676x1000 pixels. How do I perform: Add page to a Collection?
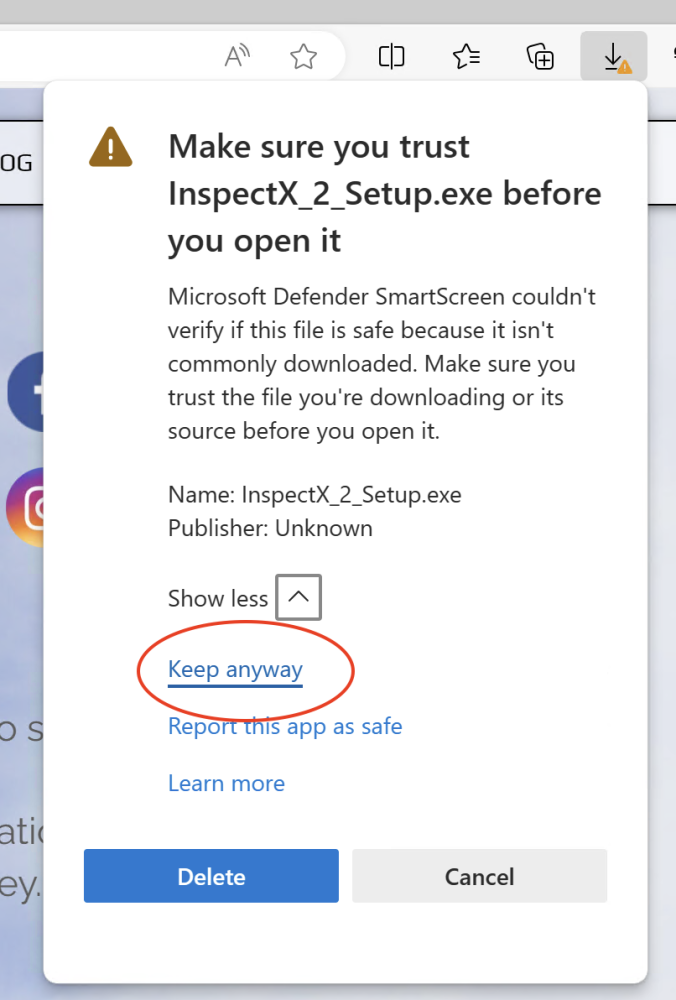tap(540, 56)
